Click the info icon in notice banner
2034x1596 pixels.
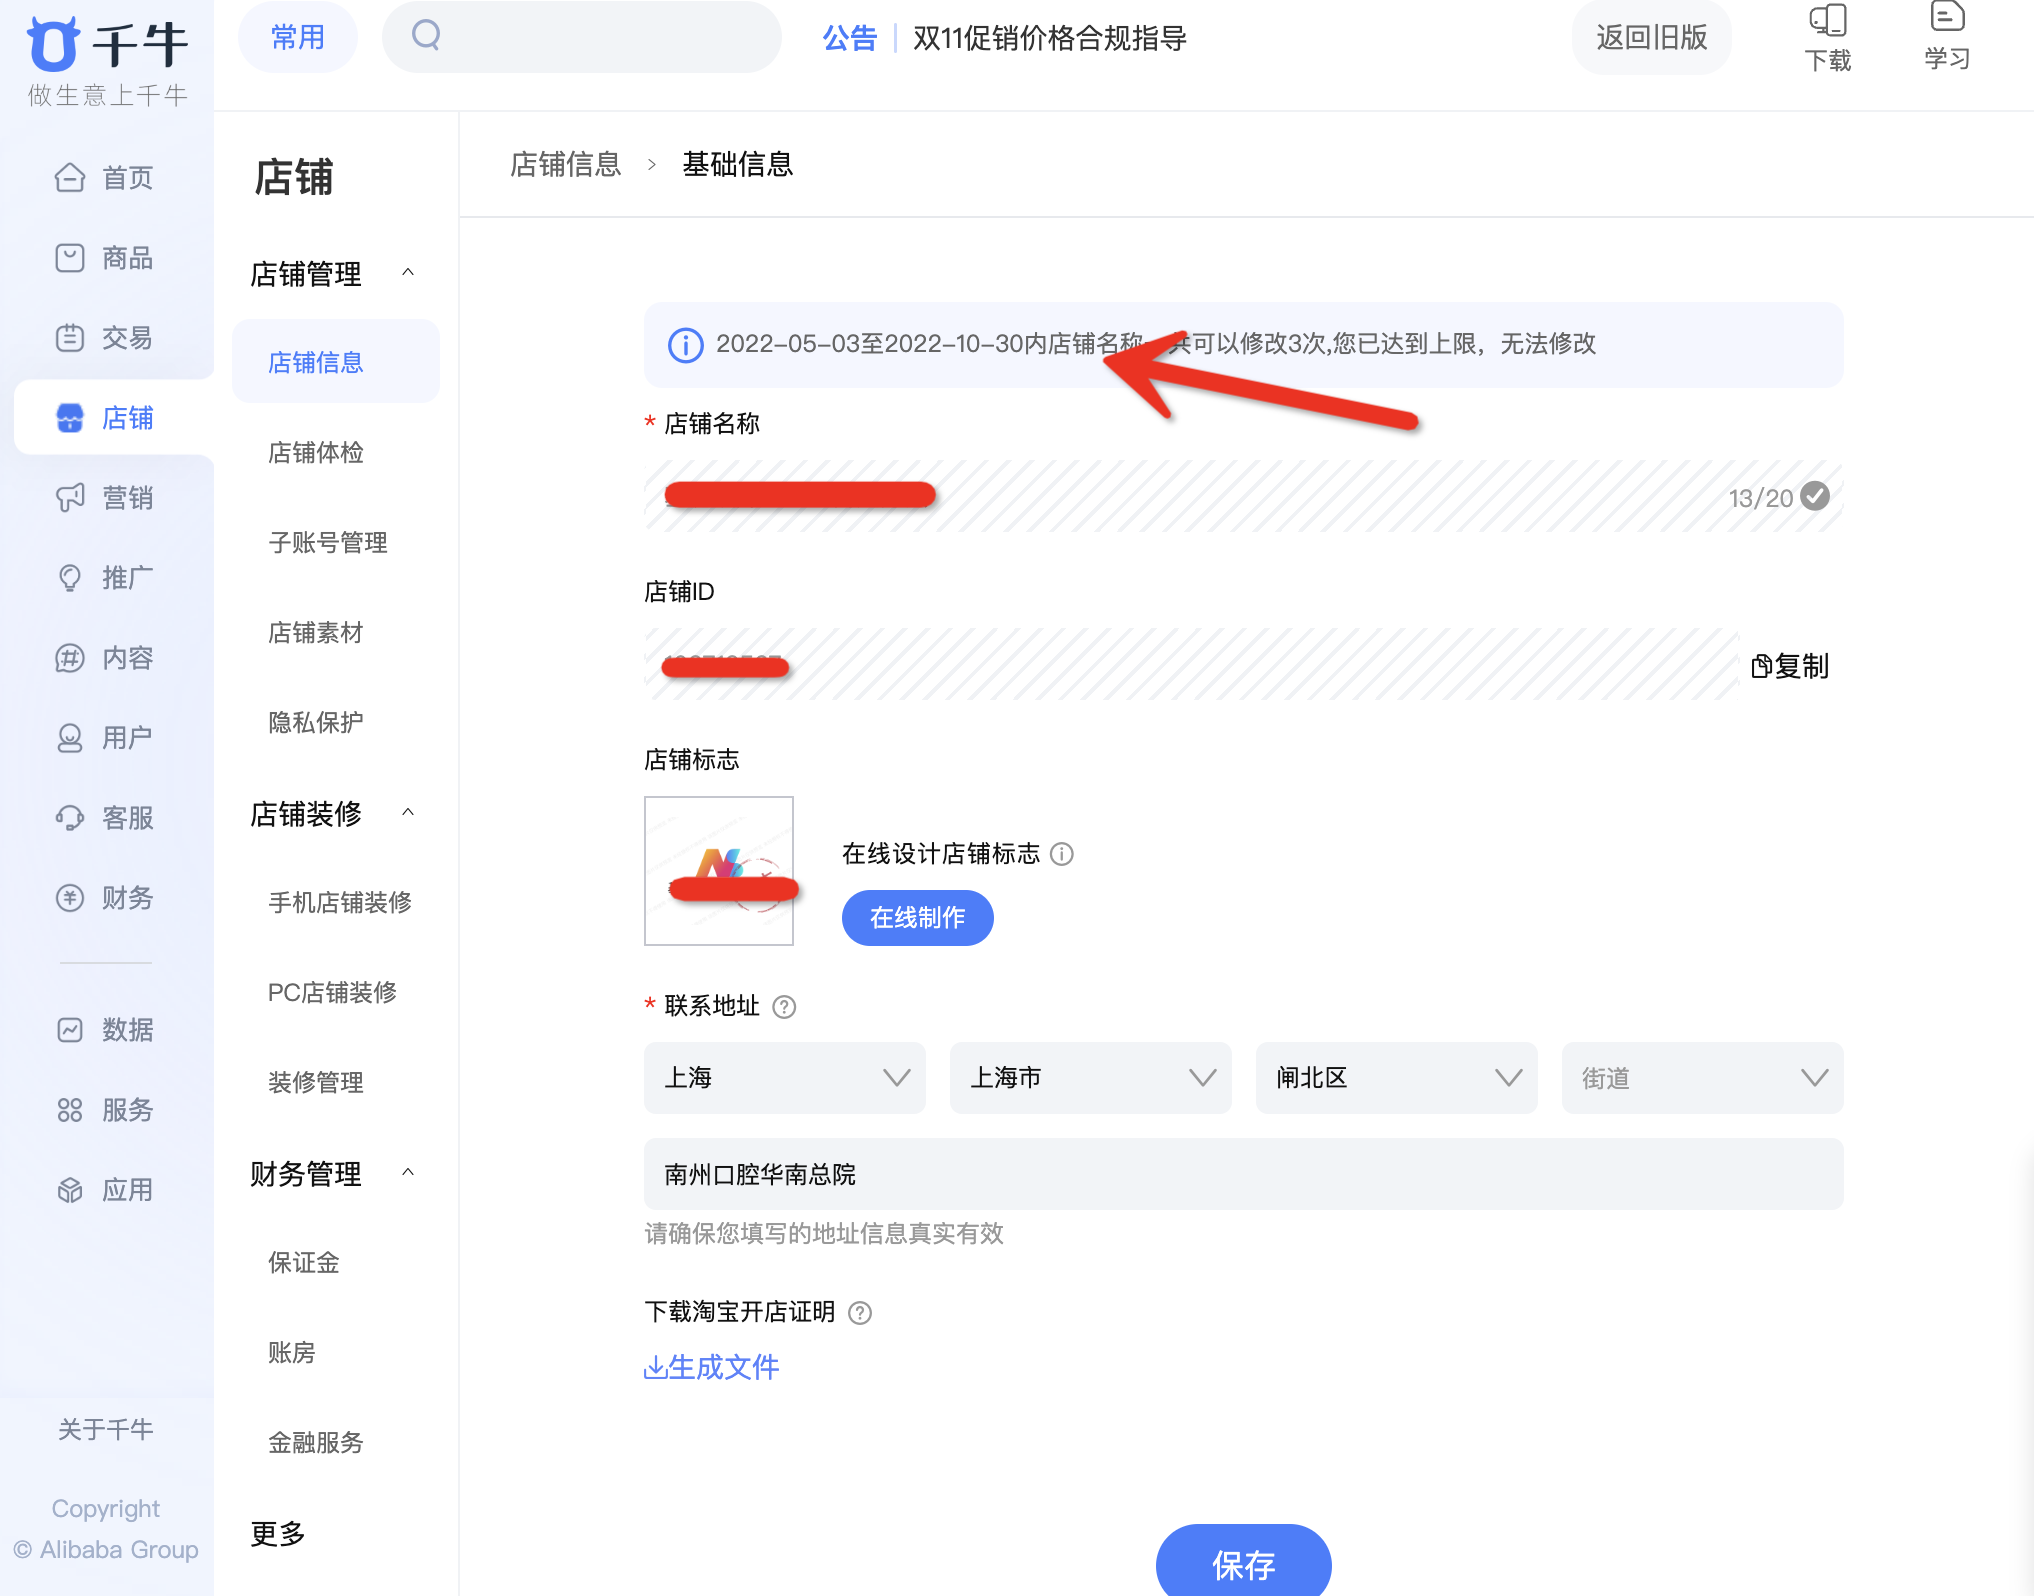tap(686, 345)
